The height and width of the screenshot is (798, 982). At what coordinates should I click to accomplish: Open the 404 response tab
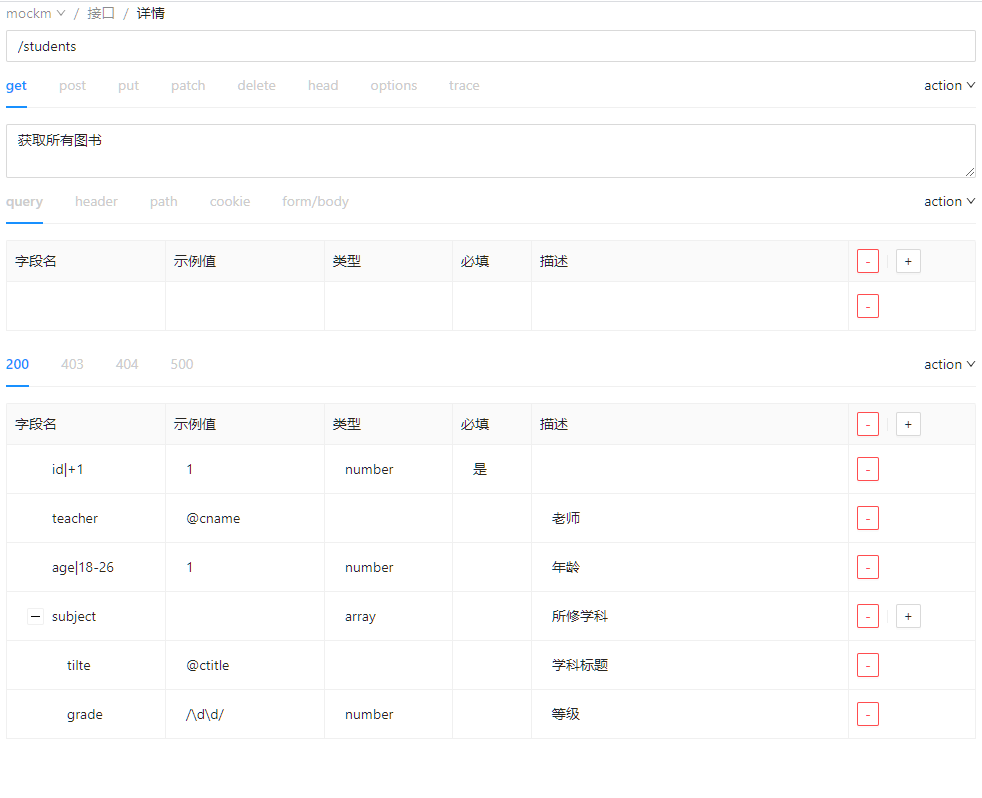point(126,365)
